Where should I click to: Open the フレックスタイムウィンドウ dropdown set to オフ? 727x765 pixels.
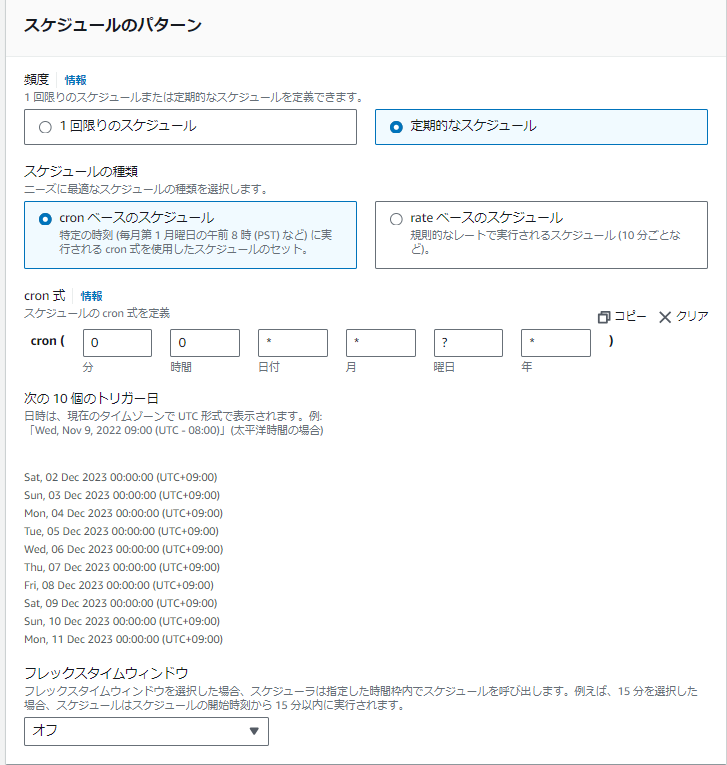[x=146, y=731]
